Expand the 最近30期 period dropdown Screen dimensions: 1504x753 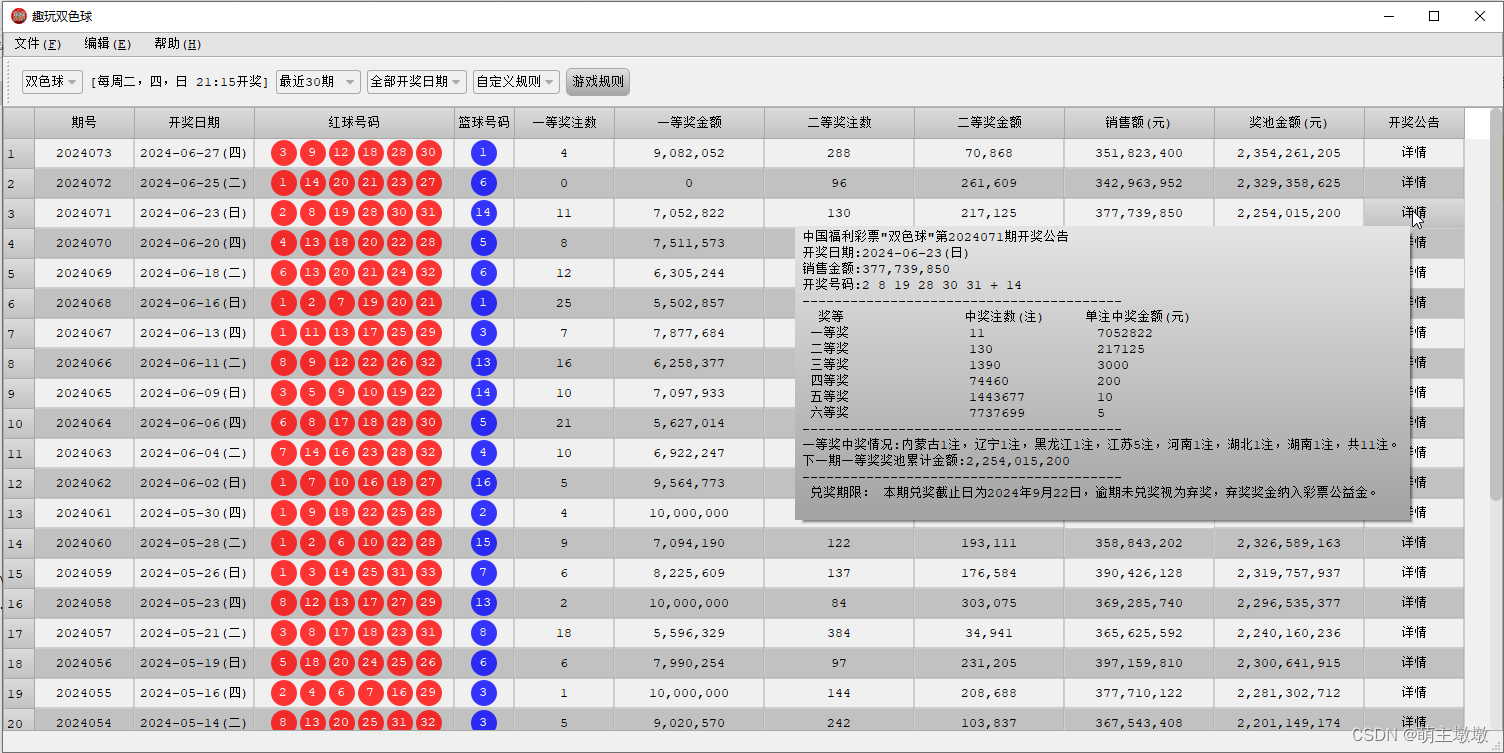click(x=318, y=82)
